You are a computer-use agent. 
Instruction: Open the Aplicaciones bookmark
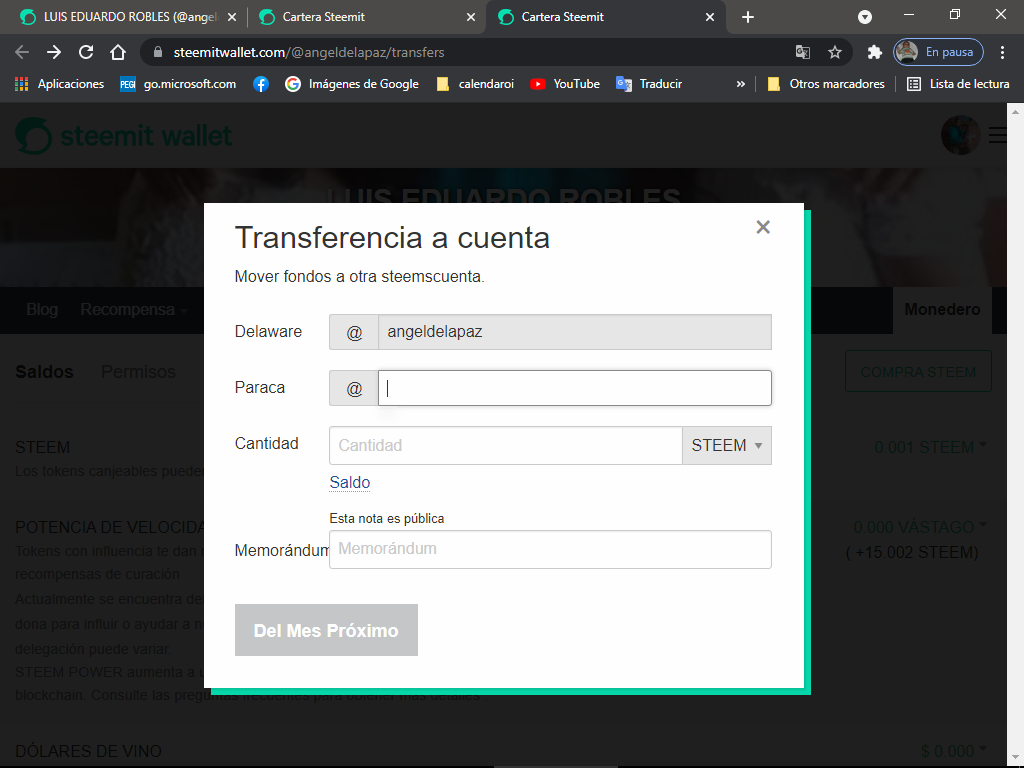point(59,84)
